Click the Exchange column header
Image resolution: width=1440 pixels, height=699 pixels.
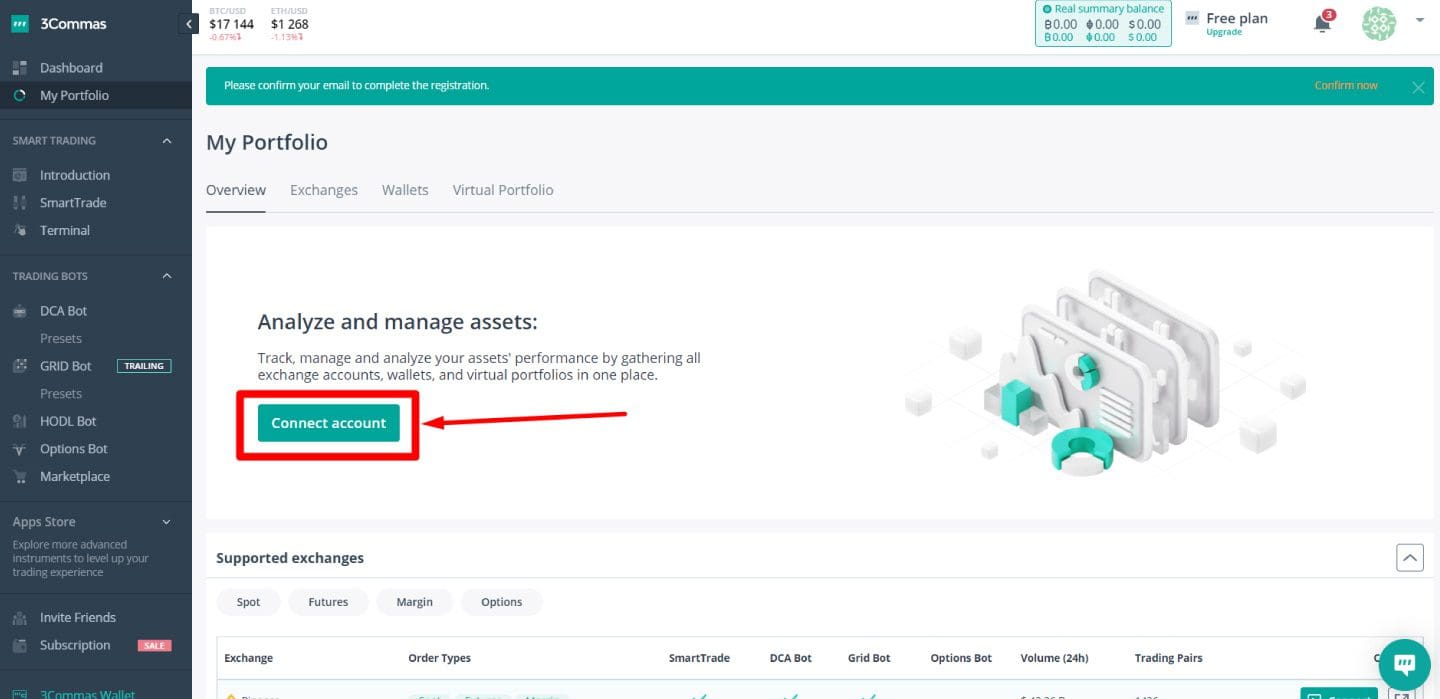click(x=248, y=658)
